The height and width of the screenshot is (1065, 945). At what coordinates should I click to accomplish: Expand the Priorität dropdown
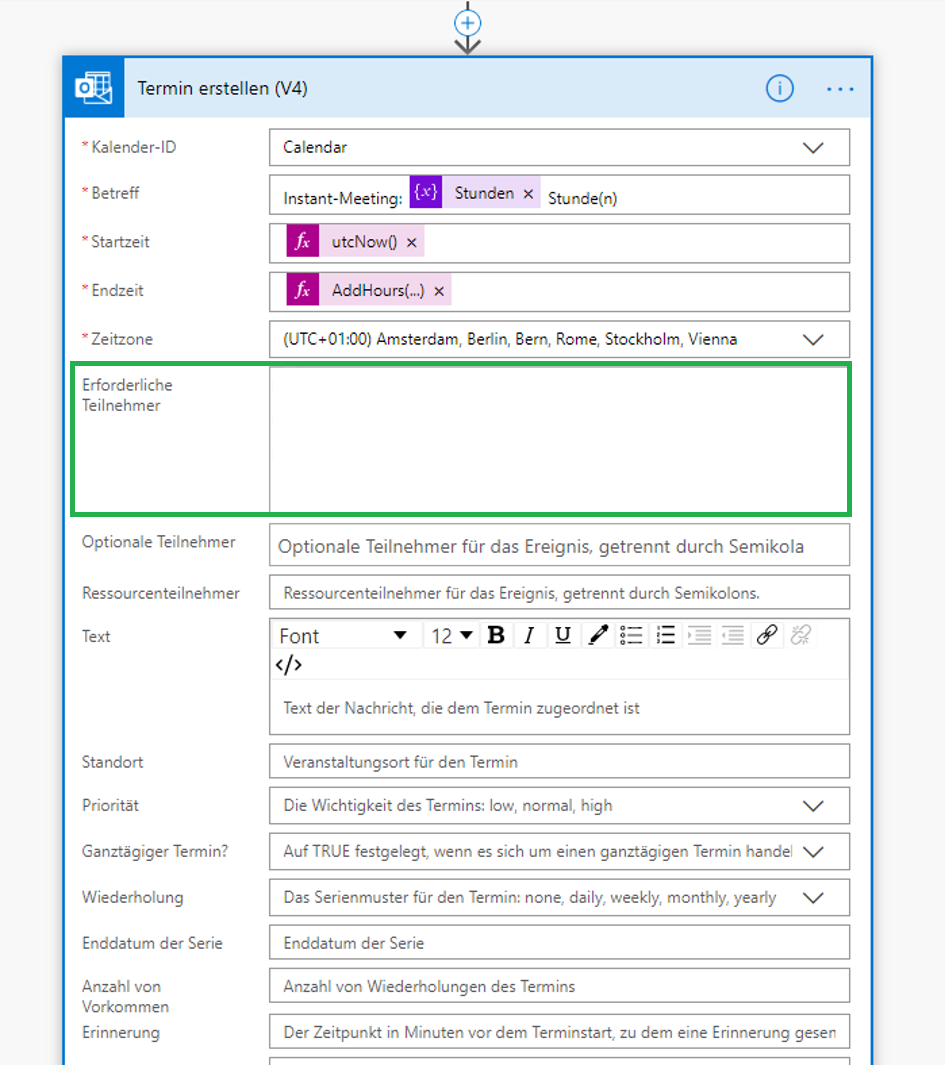[559, 806]
